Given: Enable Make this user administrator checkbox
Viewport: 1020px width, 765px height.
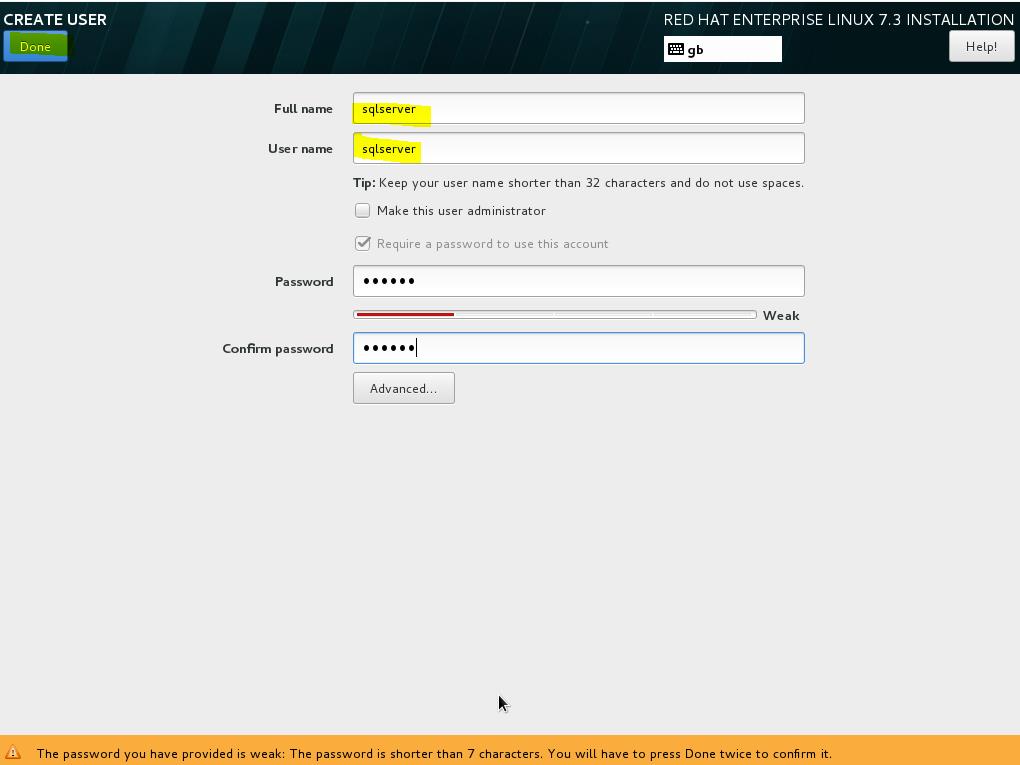Looking at the screenshot, I should pos(362,210).
